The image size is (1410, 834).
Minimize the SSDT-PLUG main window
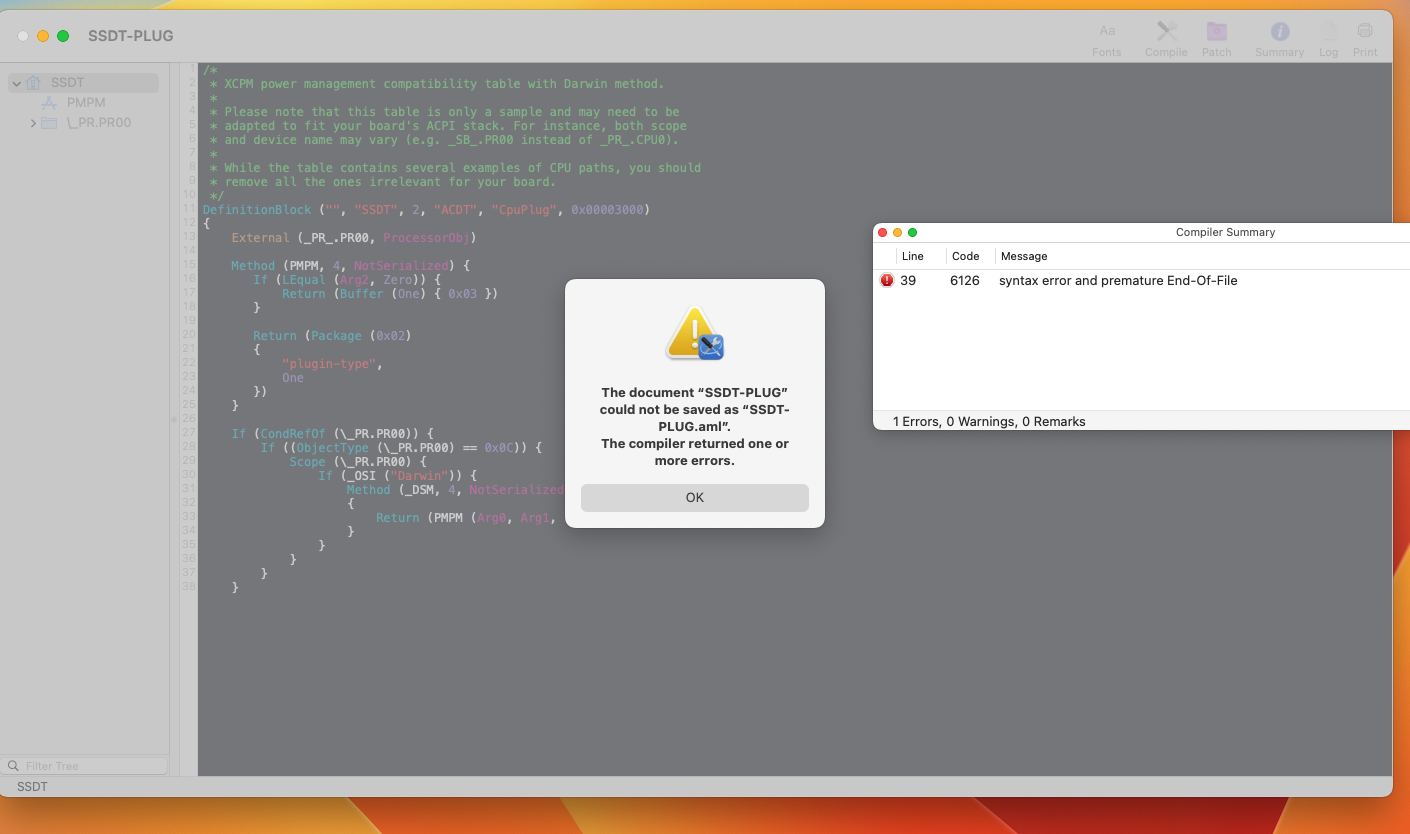click(43, 36)
